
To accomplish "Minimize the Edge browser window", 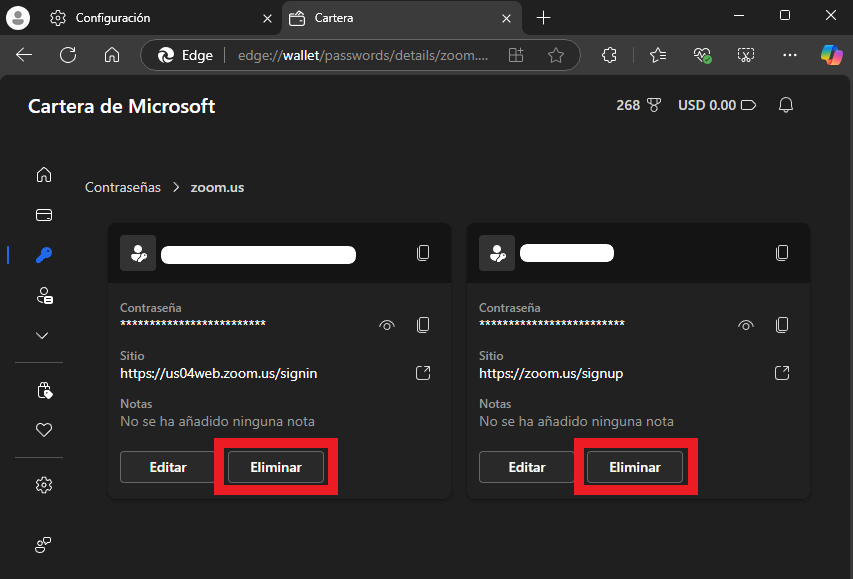I will 739,16.
